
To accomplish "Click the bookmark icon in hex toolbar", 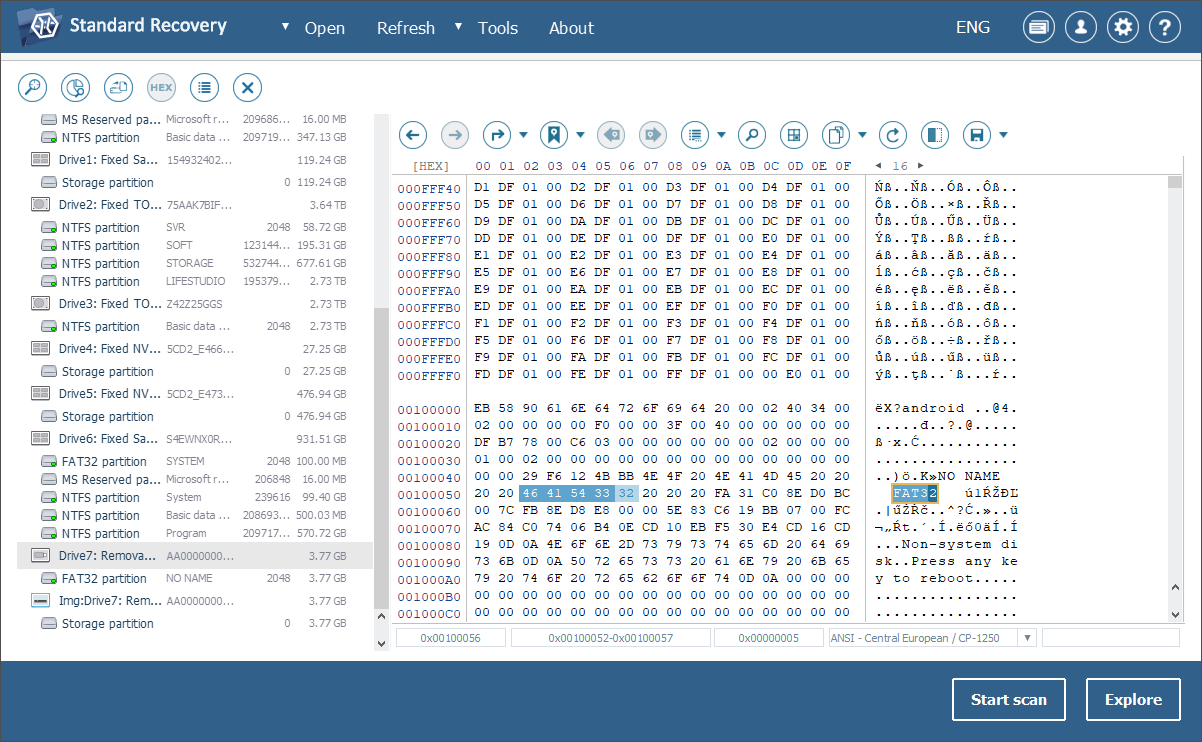I will (x=553, y=134).
